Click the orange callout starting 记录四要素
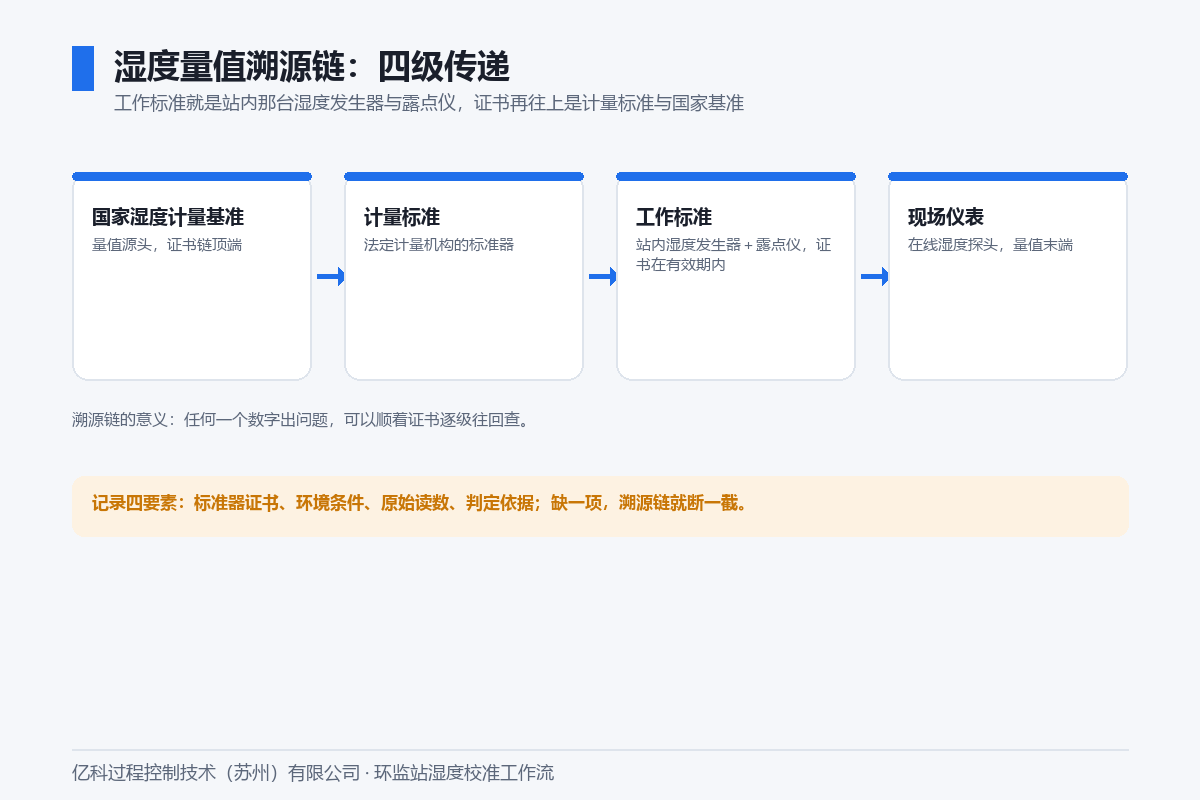The image size is (1200, 800). 600,506
